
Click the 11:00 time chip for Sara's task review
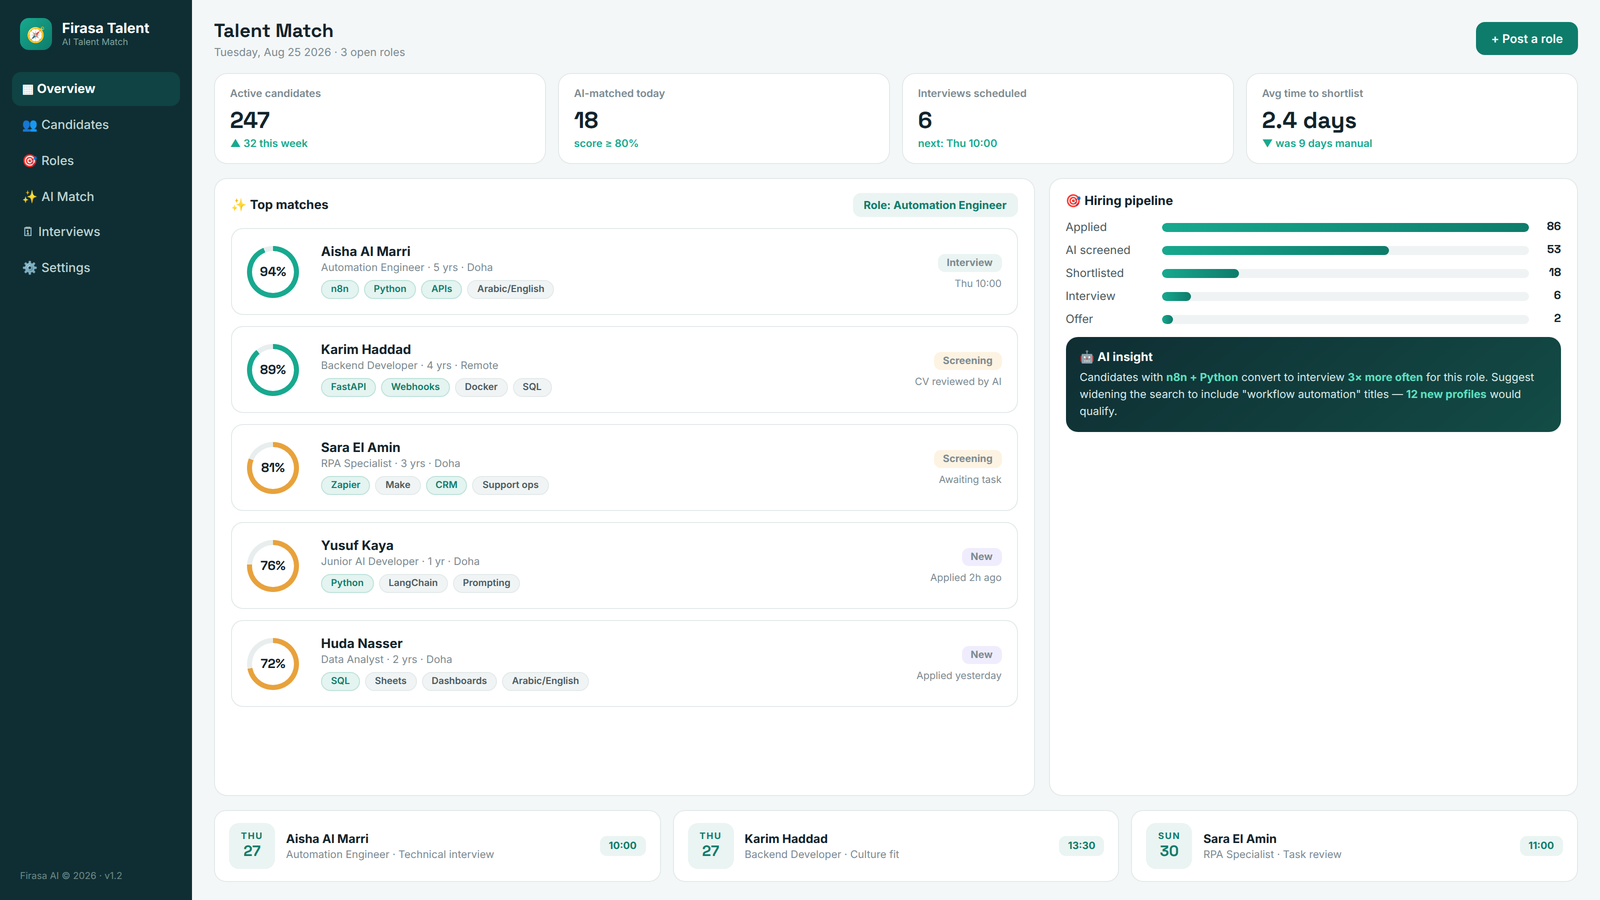click(x=1541, y=846)
